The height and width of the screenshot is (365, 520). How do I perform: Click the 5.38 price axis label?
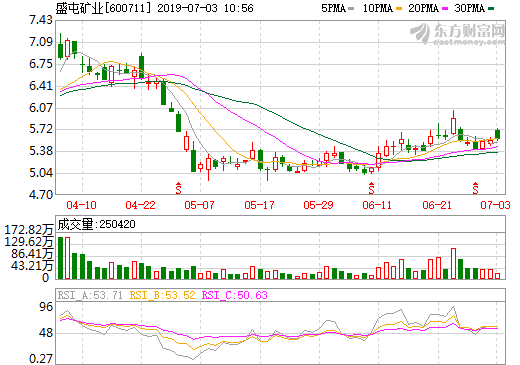tap(41, 151)
